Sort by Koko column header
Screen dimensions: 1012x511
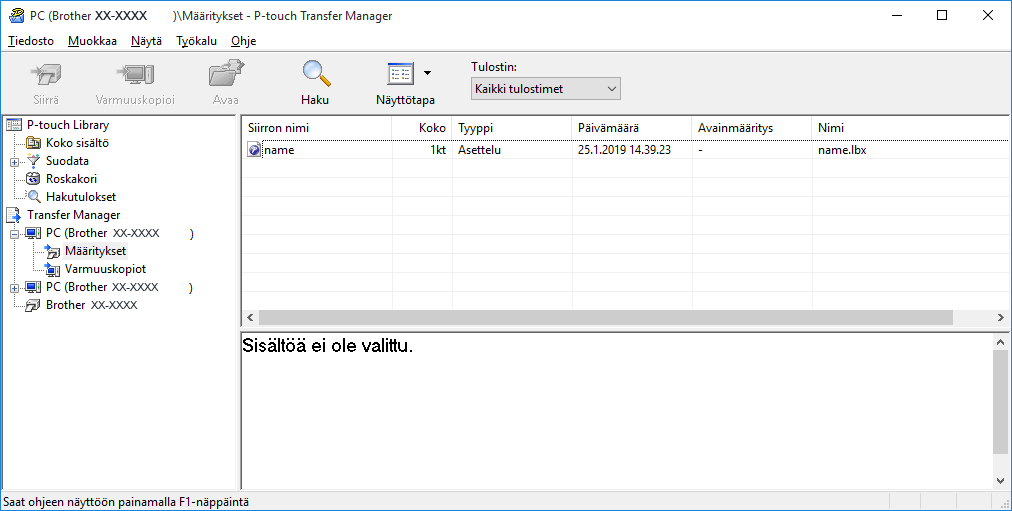422,128
